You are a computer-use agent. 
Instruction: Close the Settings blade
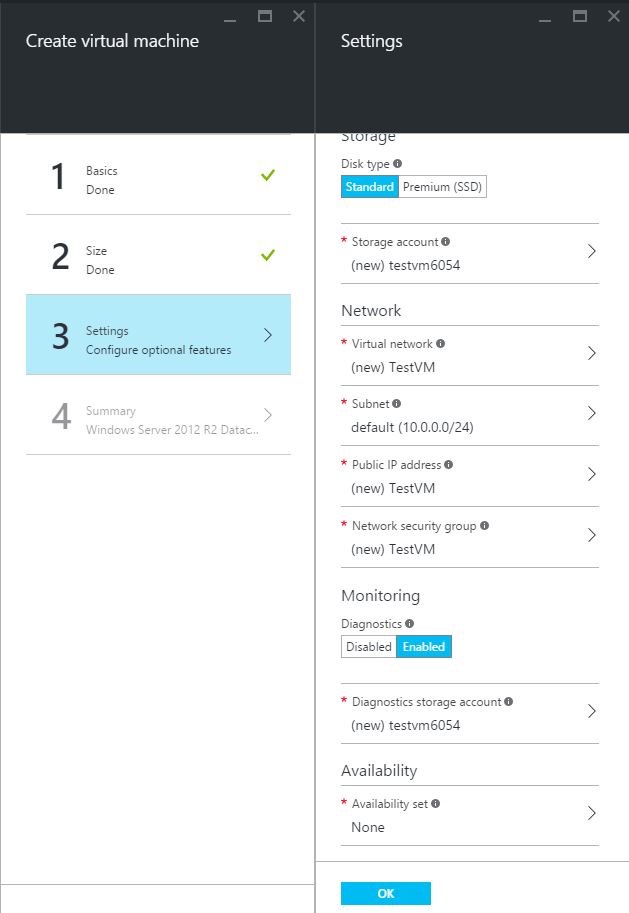click(x=614, y=16)
